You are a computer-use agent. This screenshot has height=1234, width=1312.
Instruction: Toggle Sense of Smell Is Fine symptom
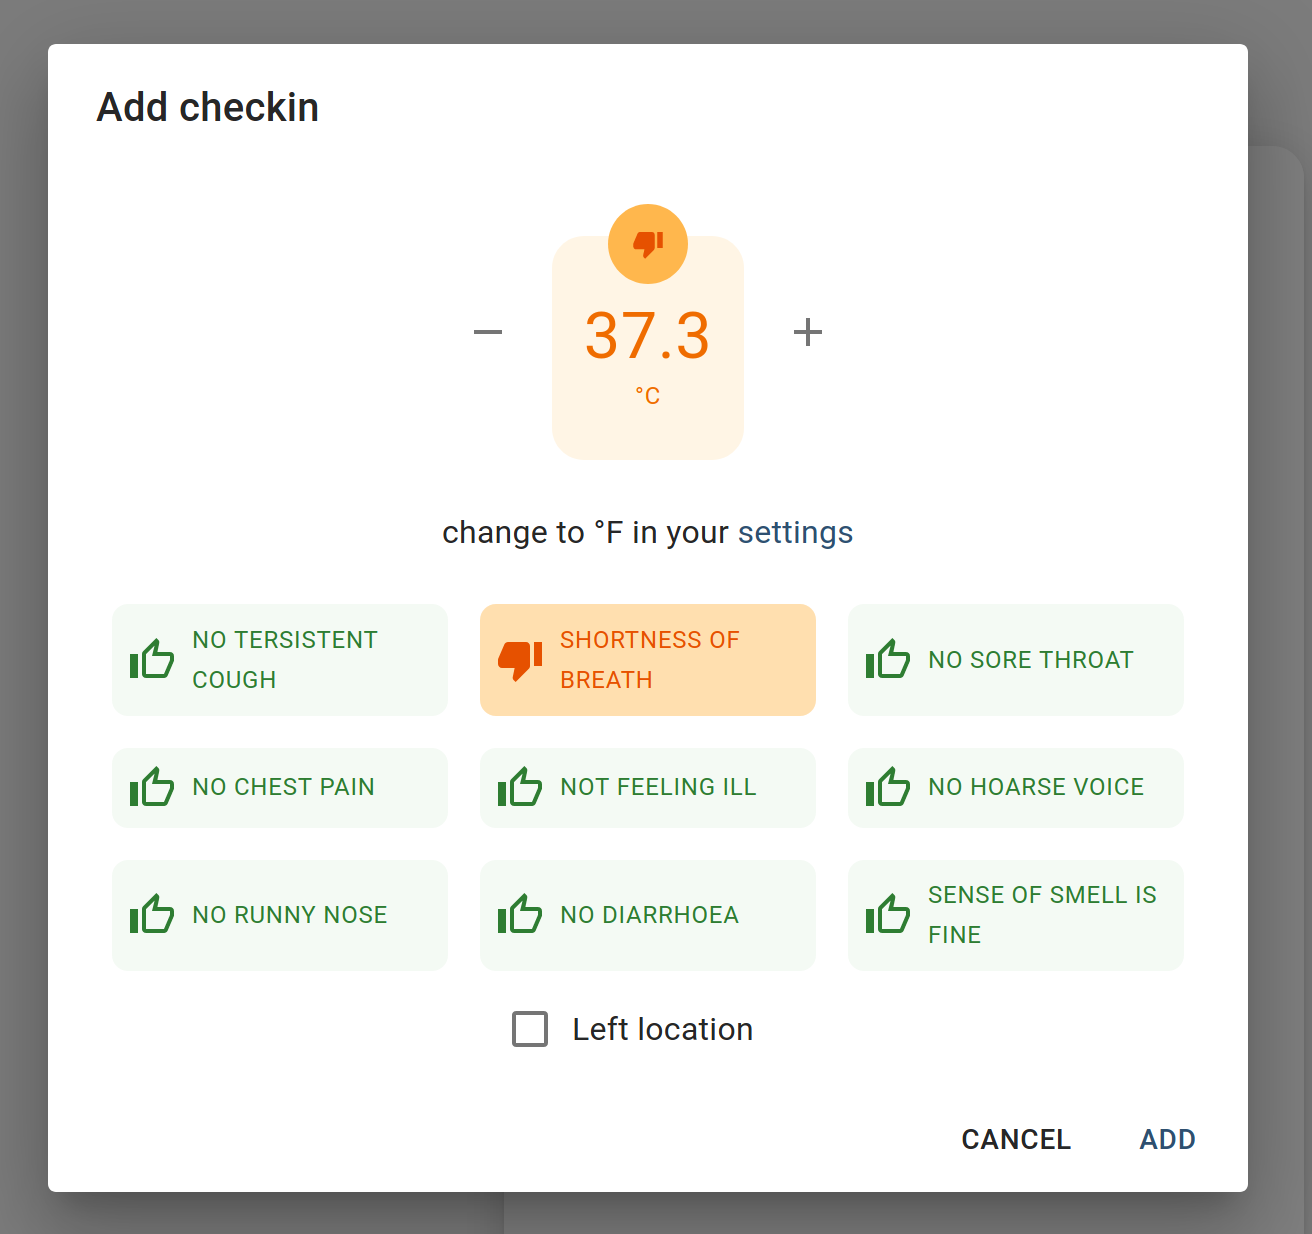tap(1016, 915)
